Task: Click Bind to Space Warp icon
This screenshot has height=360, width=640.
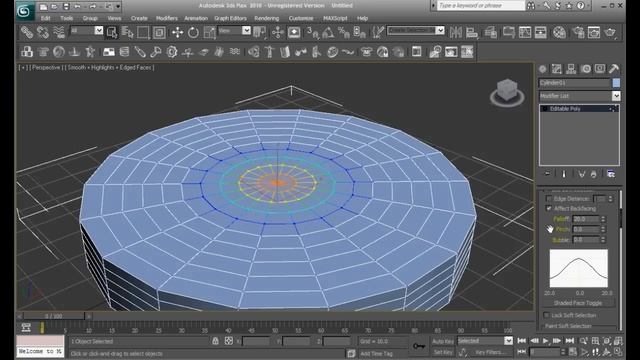Action: [x=59, y=32]
